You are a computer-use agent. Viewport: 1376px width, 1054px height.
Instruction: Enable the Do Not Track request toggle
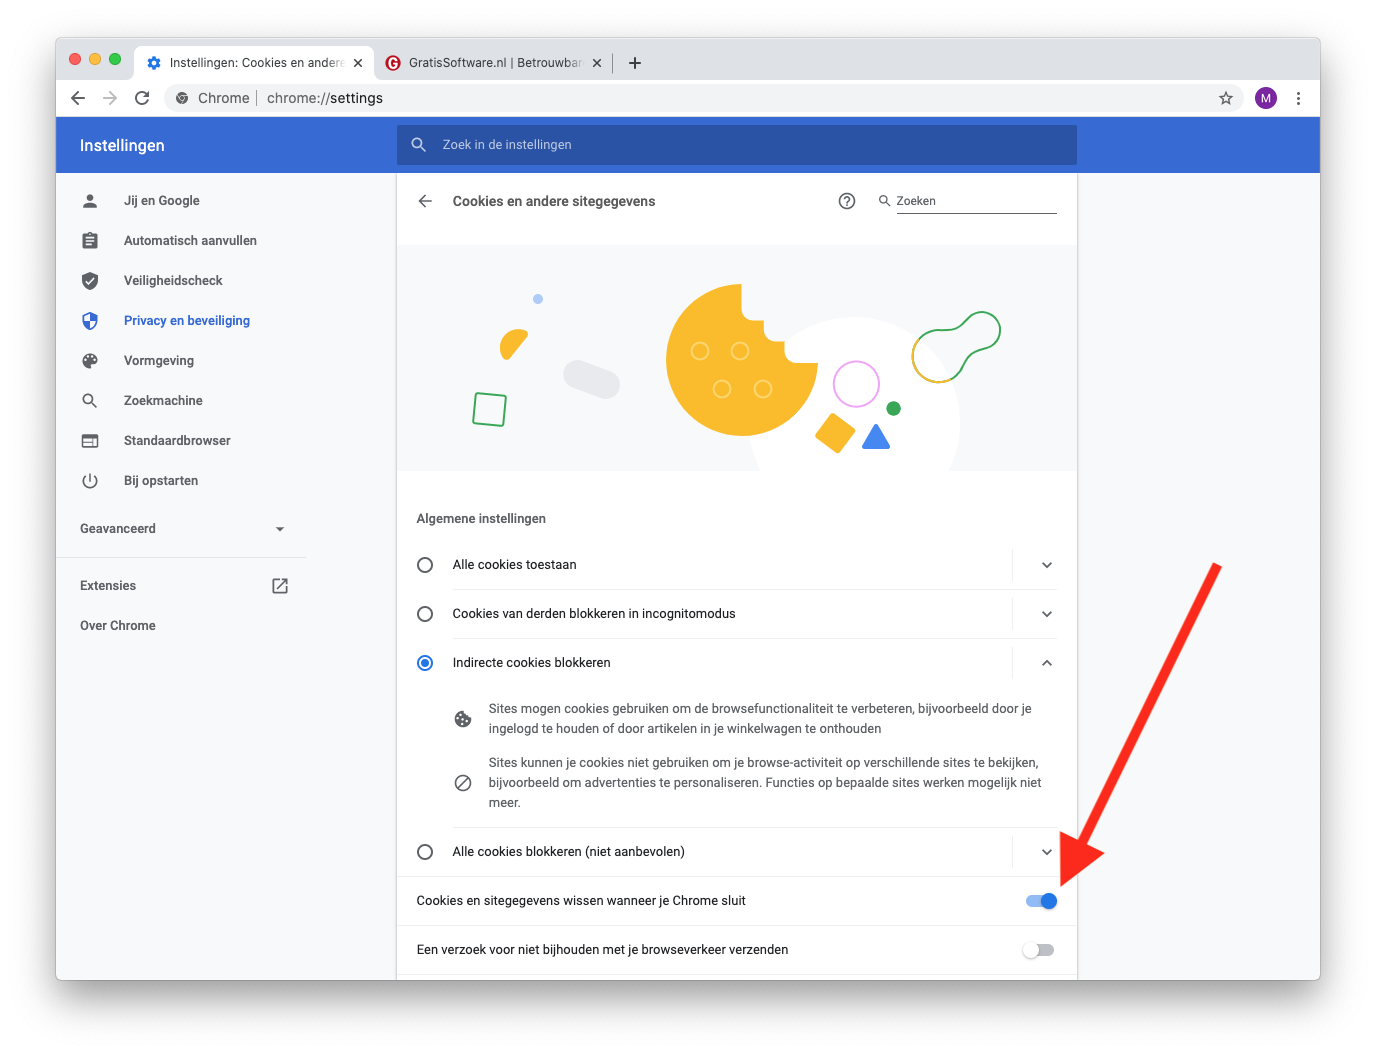click(1038, 950)
